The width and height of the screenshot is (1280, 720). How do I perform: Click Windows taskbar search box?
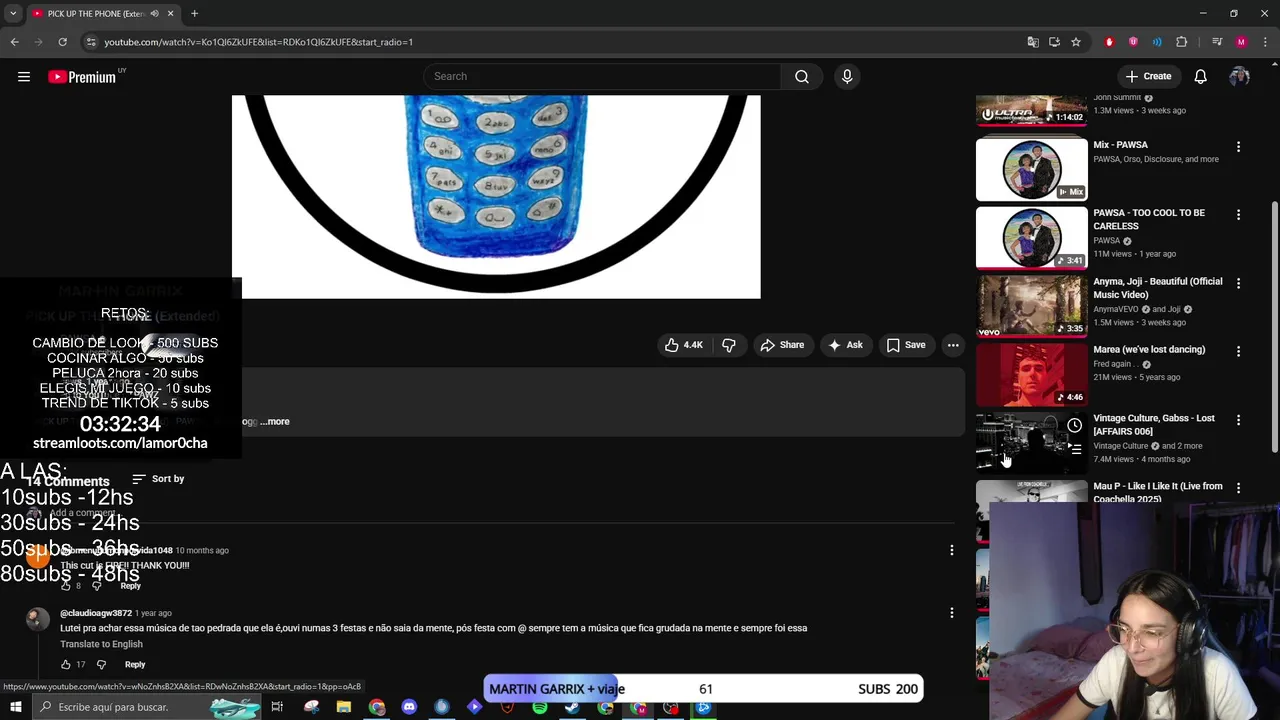(145, 707)
